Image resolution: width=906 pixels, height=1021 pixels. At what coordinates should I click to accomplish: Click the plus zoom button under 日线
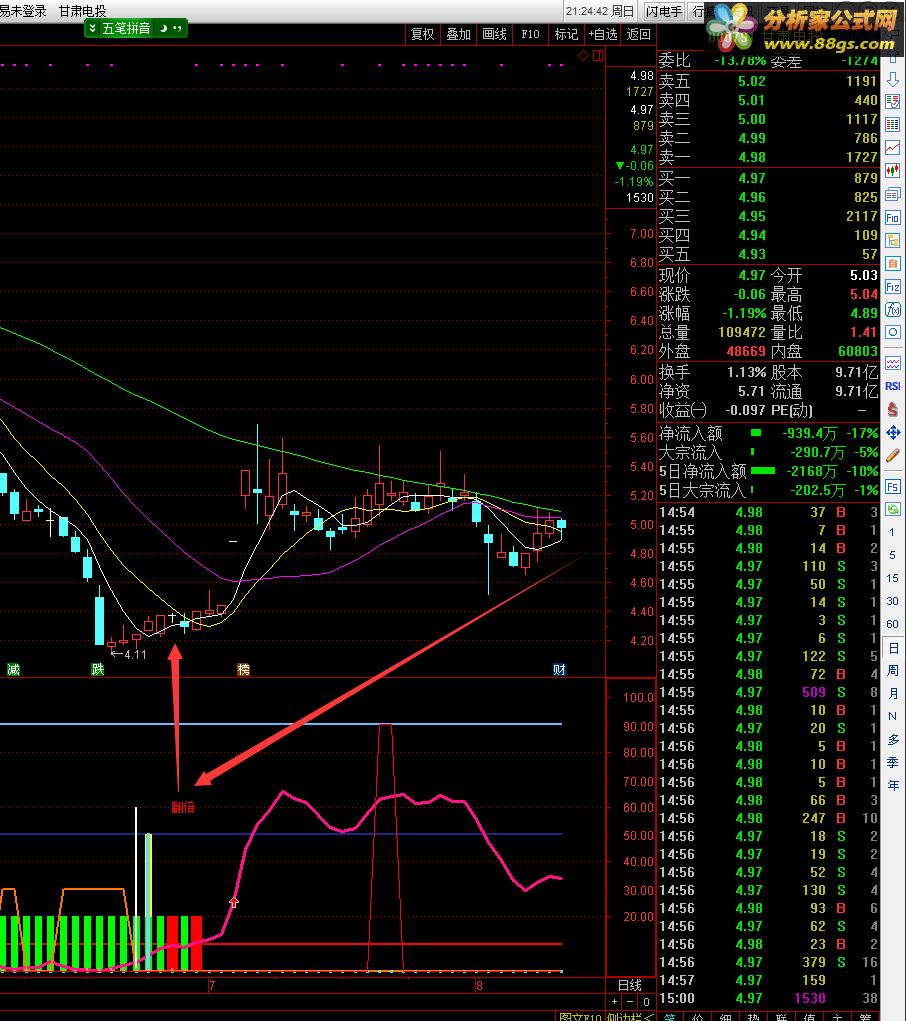tap(614, 1001)
